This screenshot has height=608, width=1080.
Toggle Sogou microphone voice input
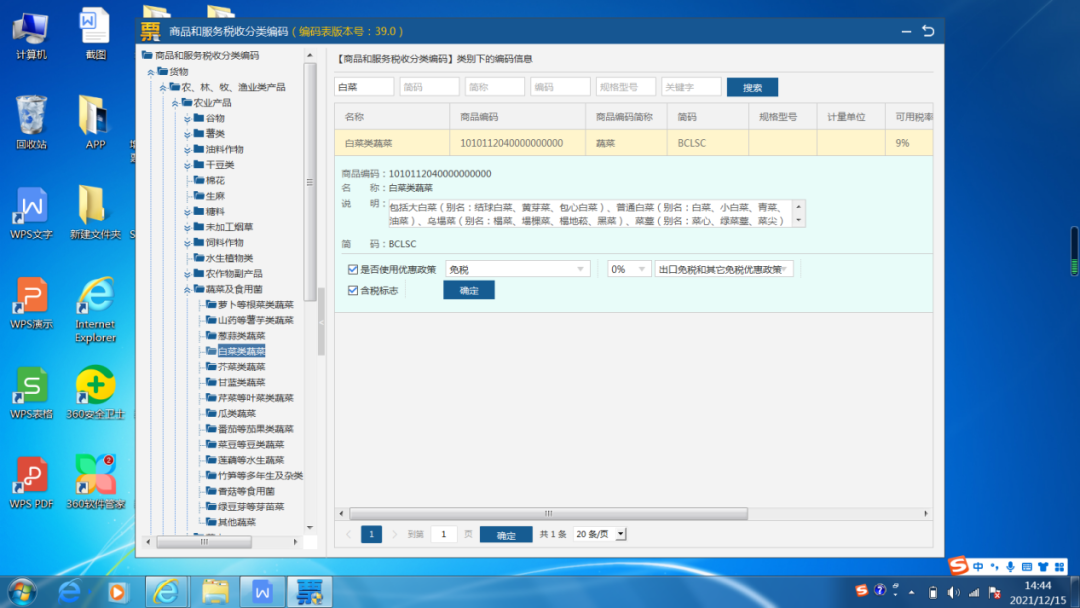click(x=1010, y=567)
